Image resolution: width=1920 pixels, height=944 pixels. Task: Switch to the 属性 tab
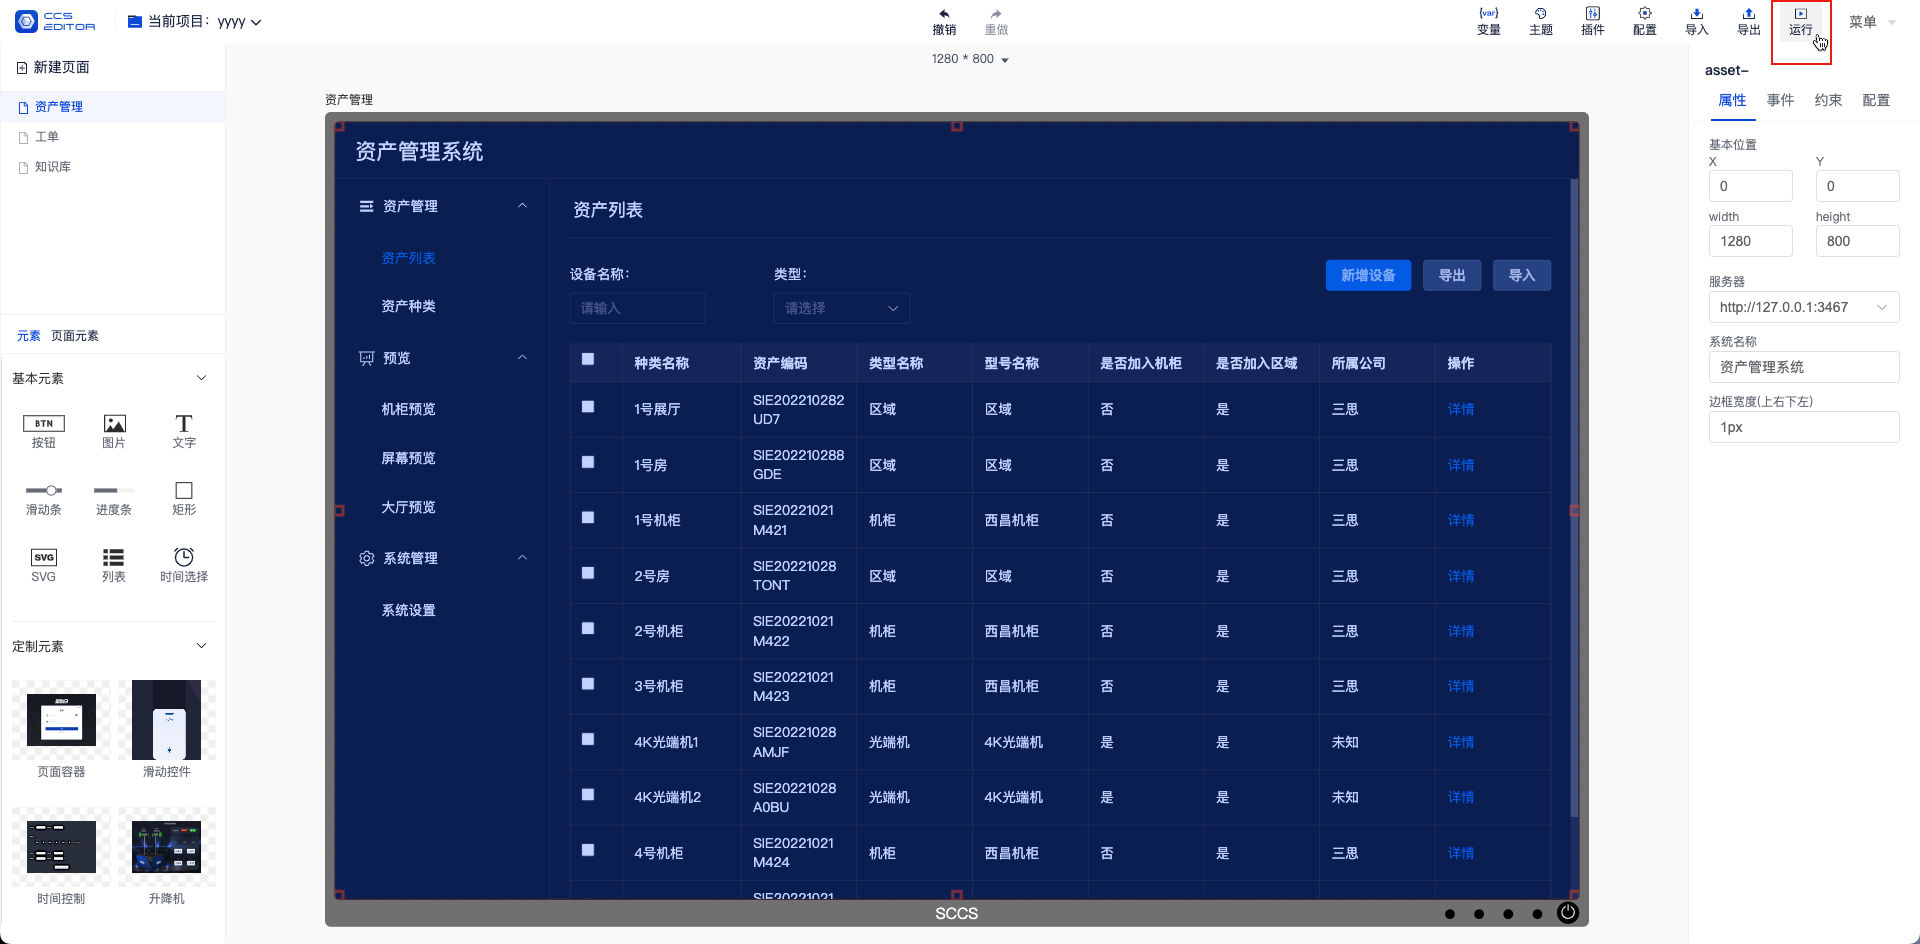pyautogui.click(x=1732, y=100)
